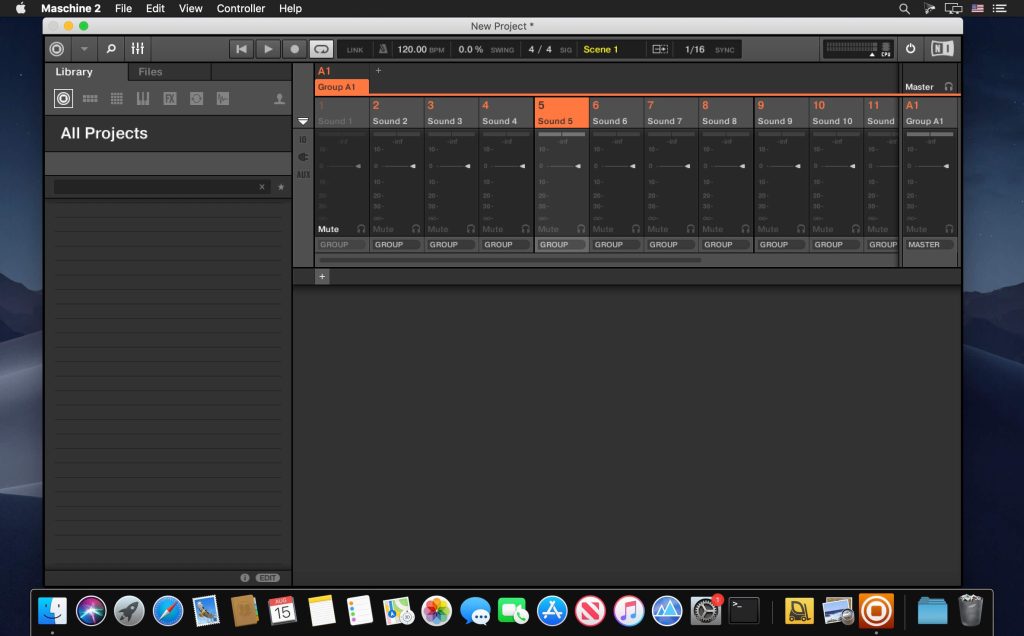Enable cue on the Master headphone icon
Screen dimensions: 1024x636
950,86
